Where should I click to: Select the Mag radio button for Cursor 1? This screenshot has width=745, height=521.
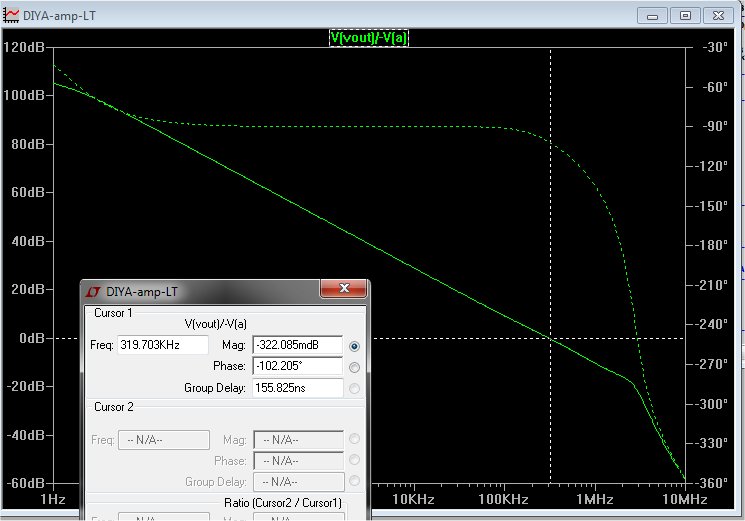click(x=354, y=346)
